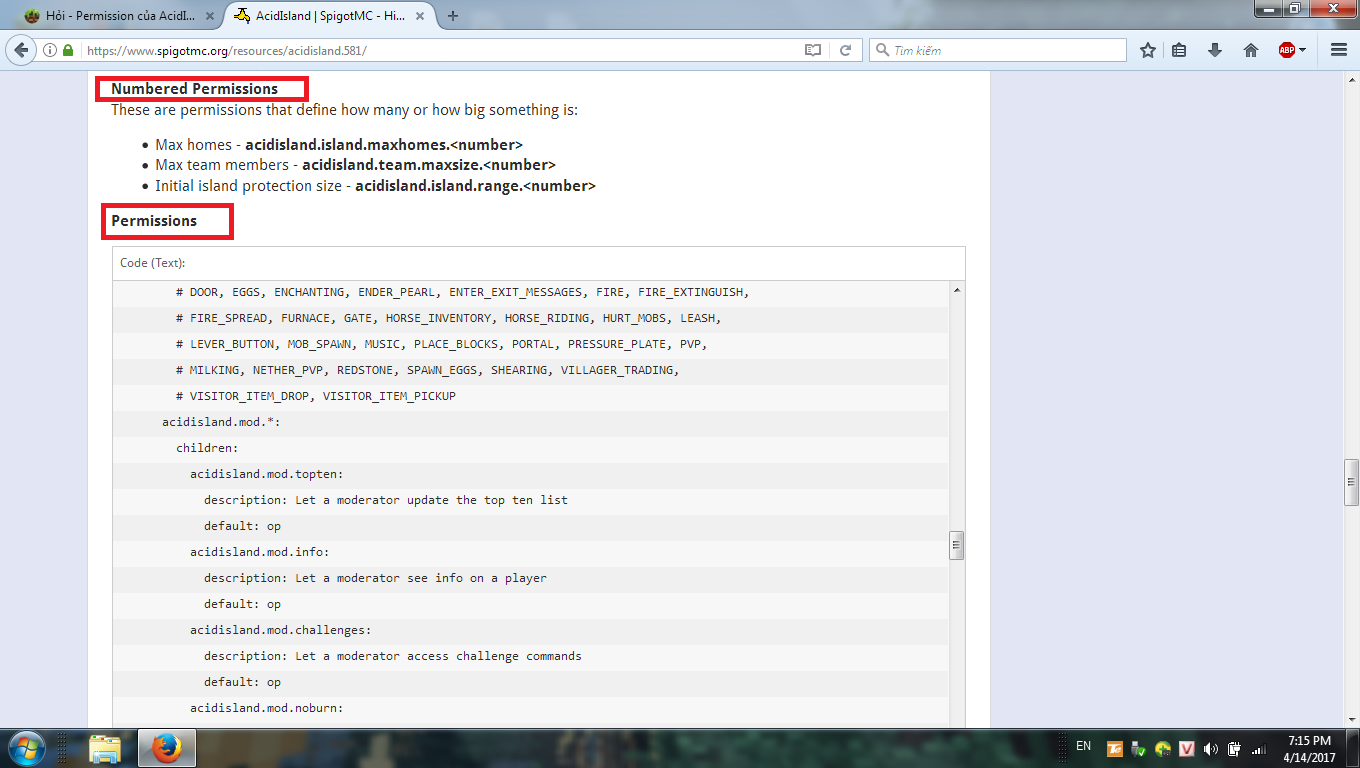Click the acidisland.island.range.<number> text

click(476, 186)
